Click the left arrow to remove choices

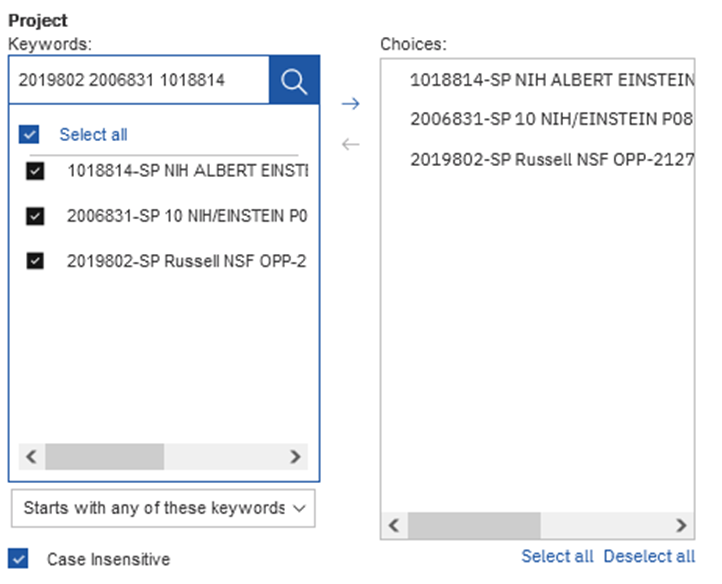click(350, 144)
